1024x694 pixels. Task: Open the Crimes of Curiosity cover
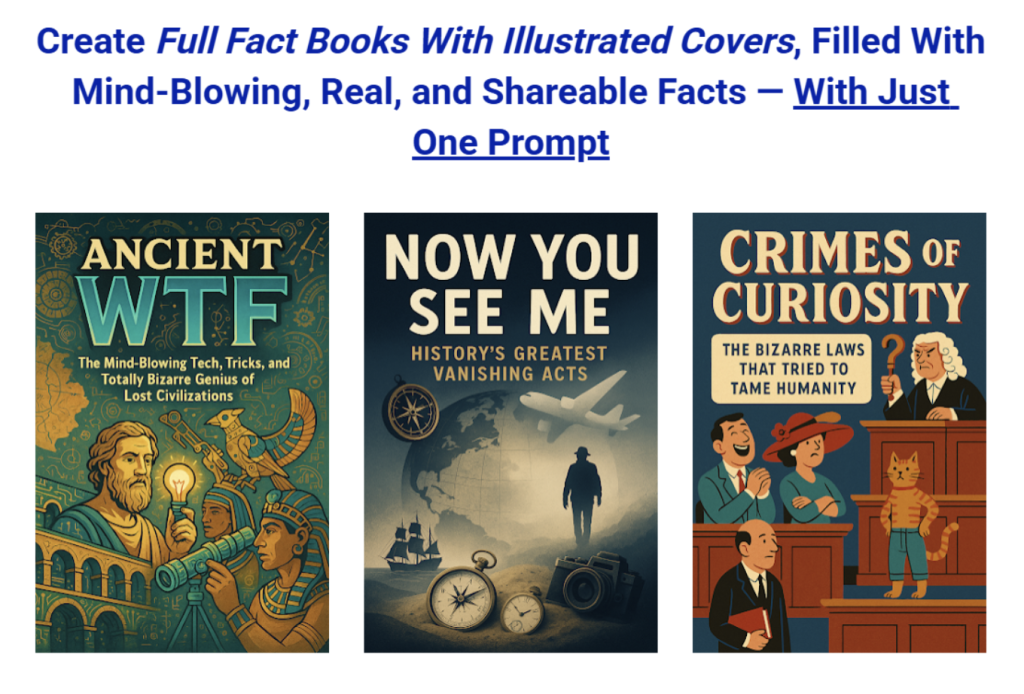click(x=839, y=432)
